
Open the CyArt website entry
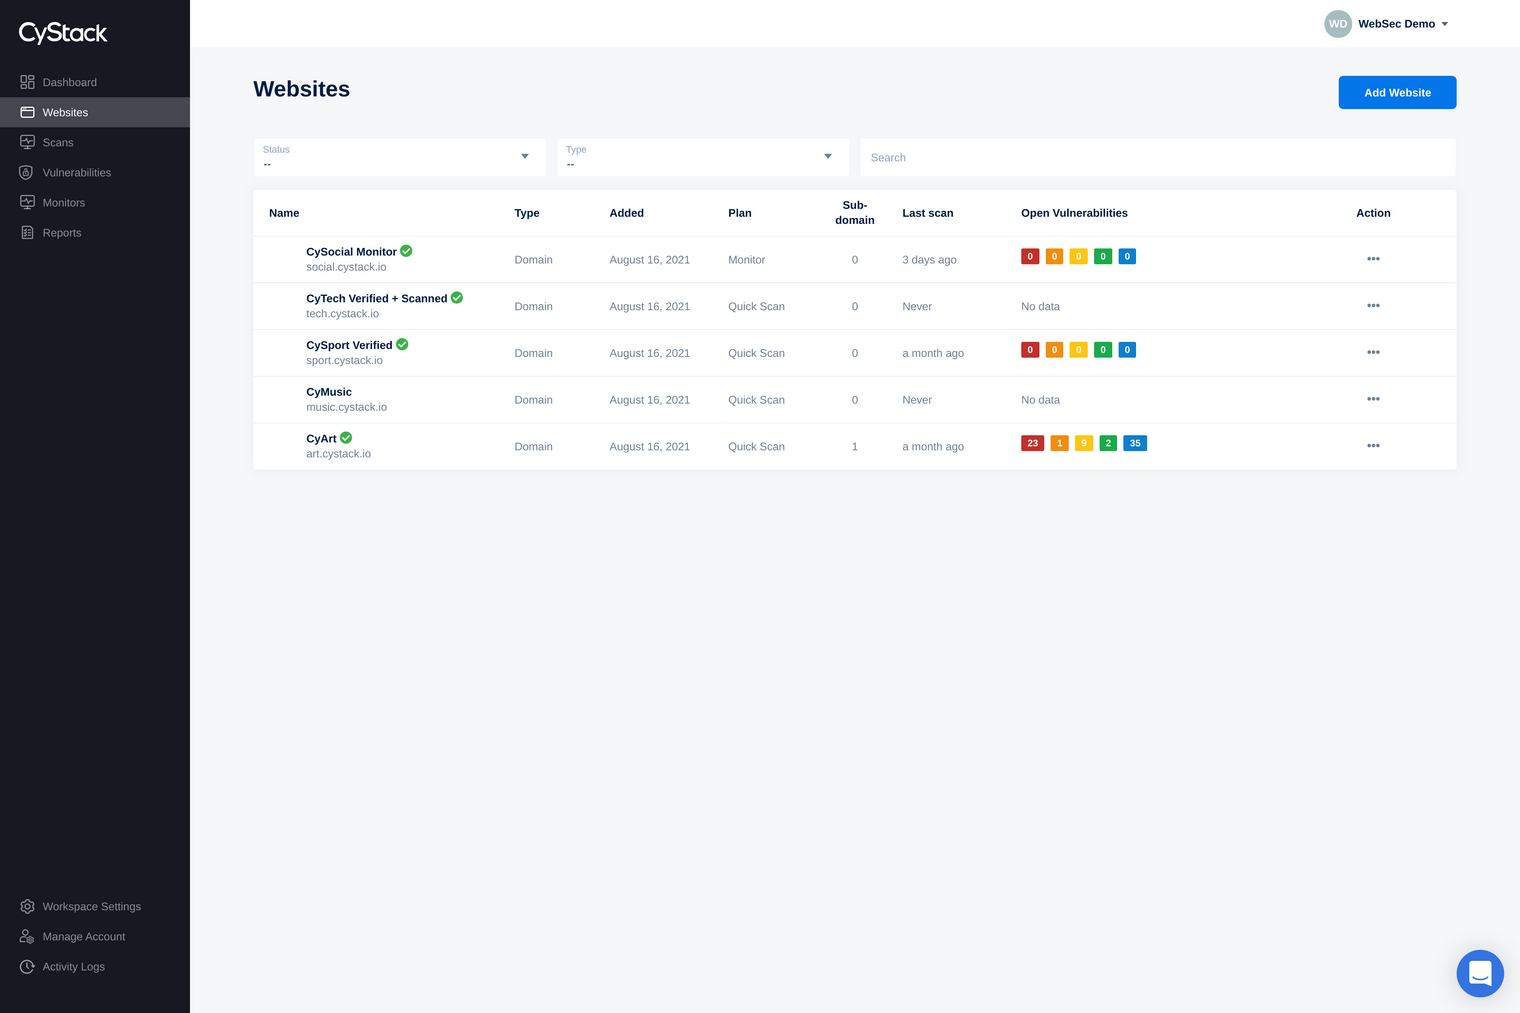321,439
